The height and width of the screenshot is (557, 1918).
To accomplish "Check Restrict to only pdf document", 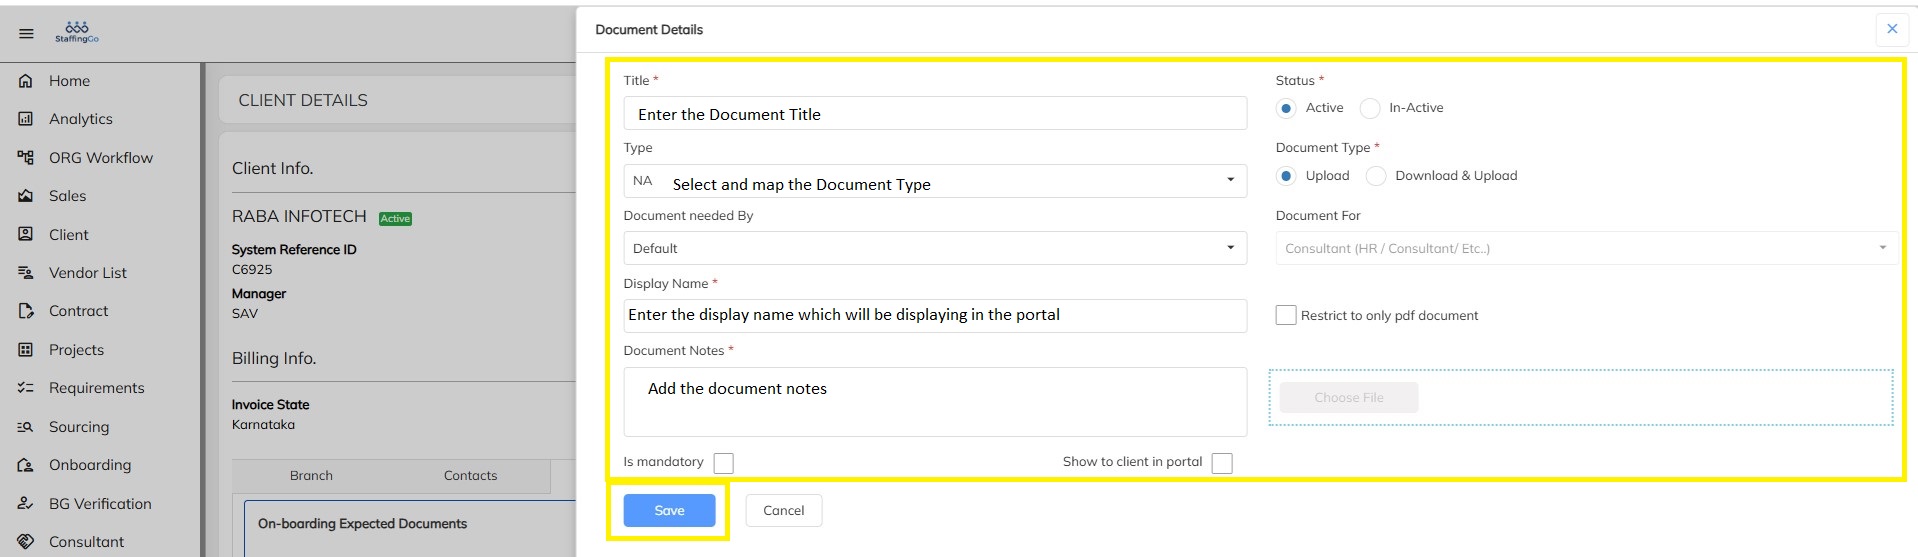I will 1286,315.
